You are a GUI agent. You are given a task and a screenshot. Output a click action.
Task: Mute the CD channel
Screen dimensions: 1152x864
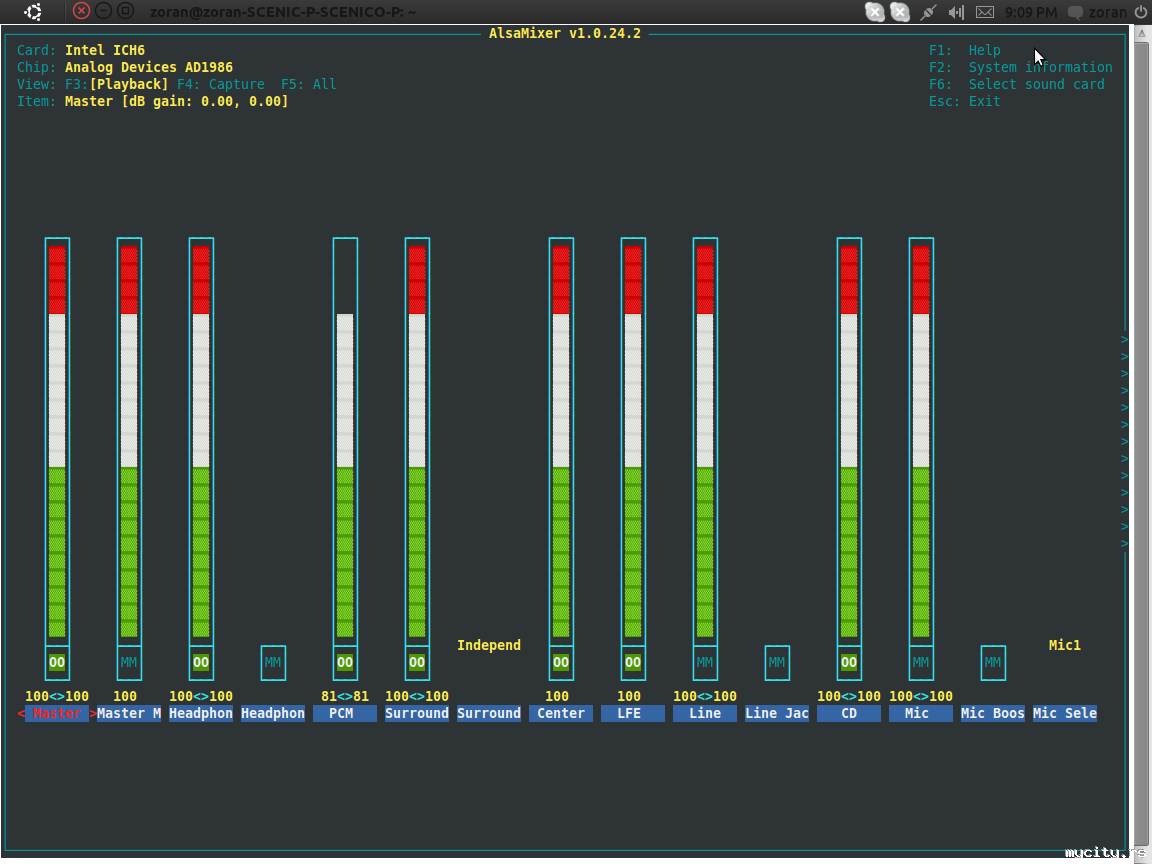(849, 662)
